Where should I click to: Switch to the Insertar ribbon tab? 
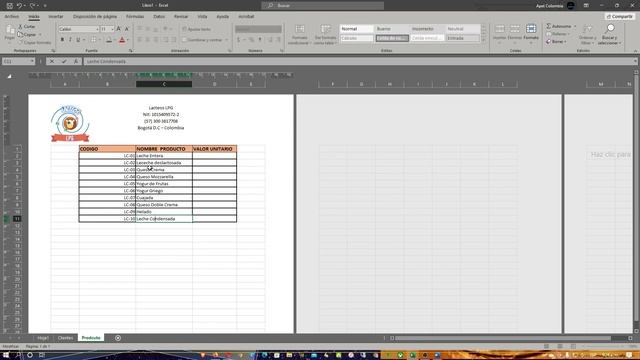[56, 17]
